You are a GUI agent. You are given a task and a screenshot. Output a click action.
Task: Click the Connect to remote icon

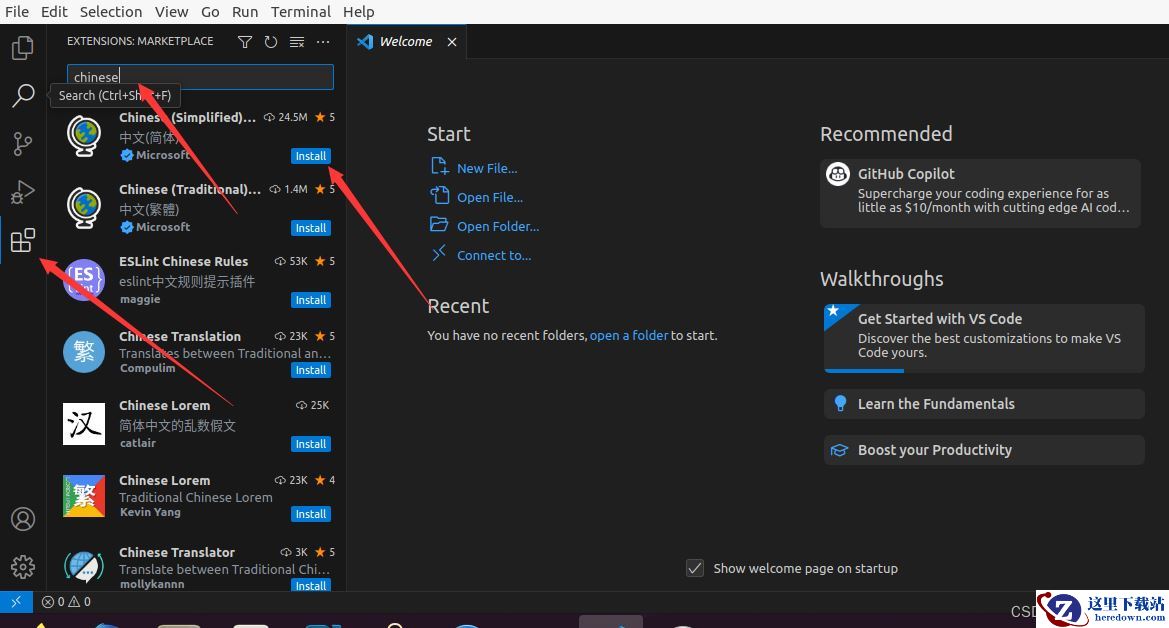tap(439, 254)
